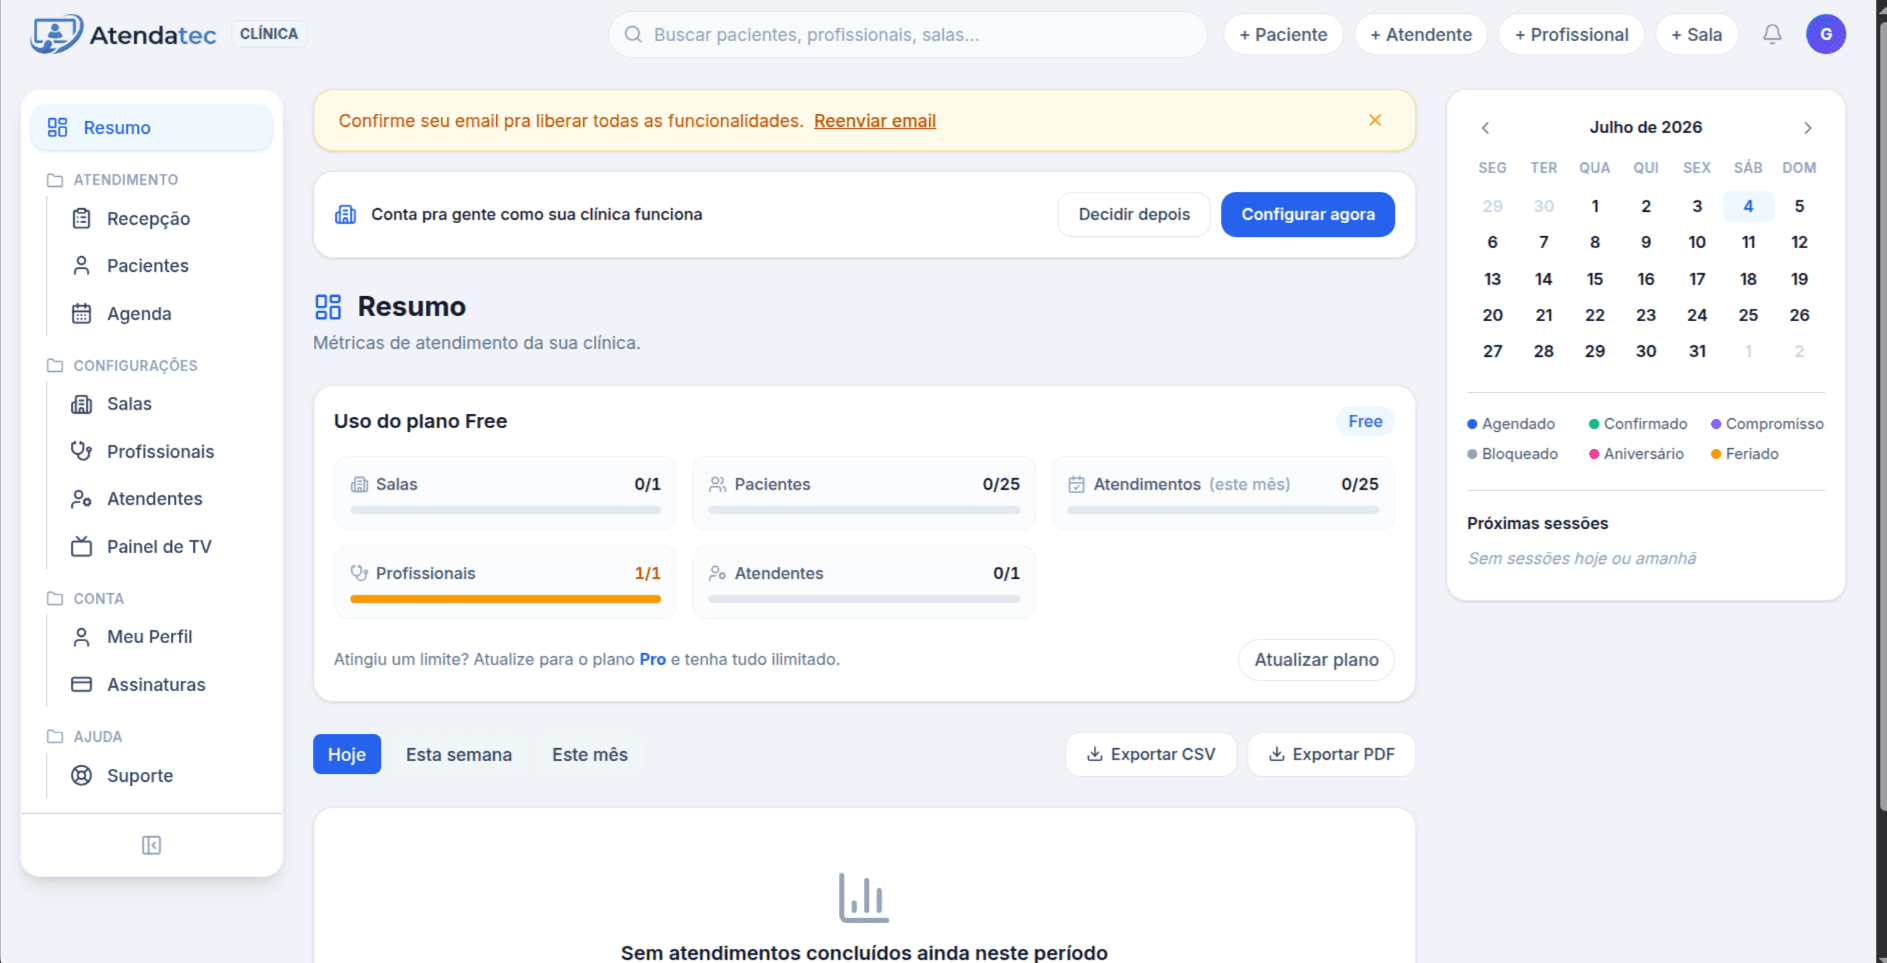The height and width of the screenshot is (963, 1887).
Task: Click the Agenda calendar icon
Action: pos(82,313)
